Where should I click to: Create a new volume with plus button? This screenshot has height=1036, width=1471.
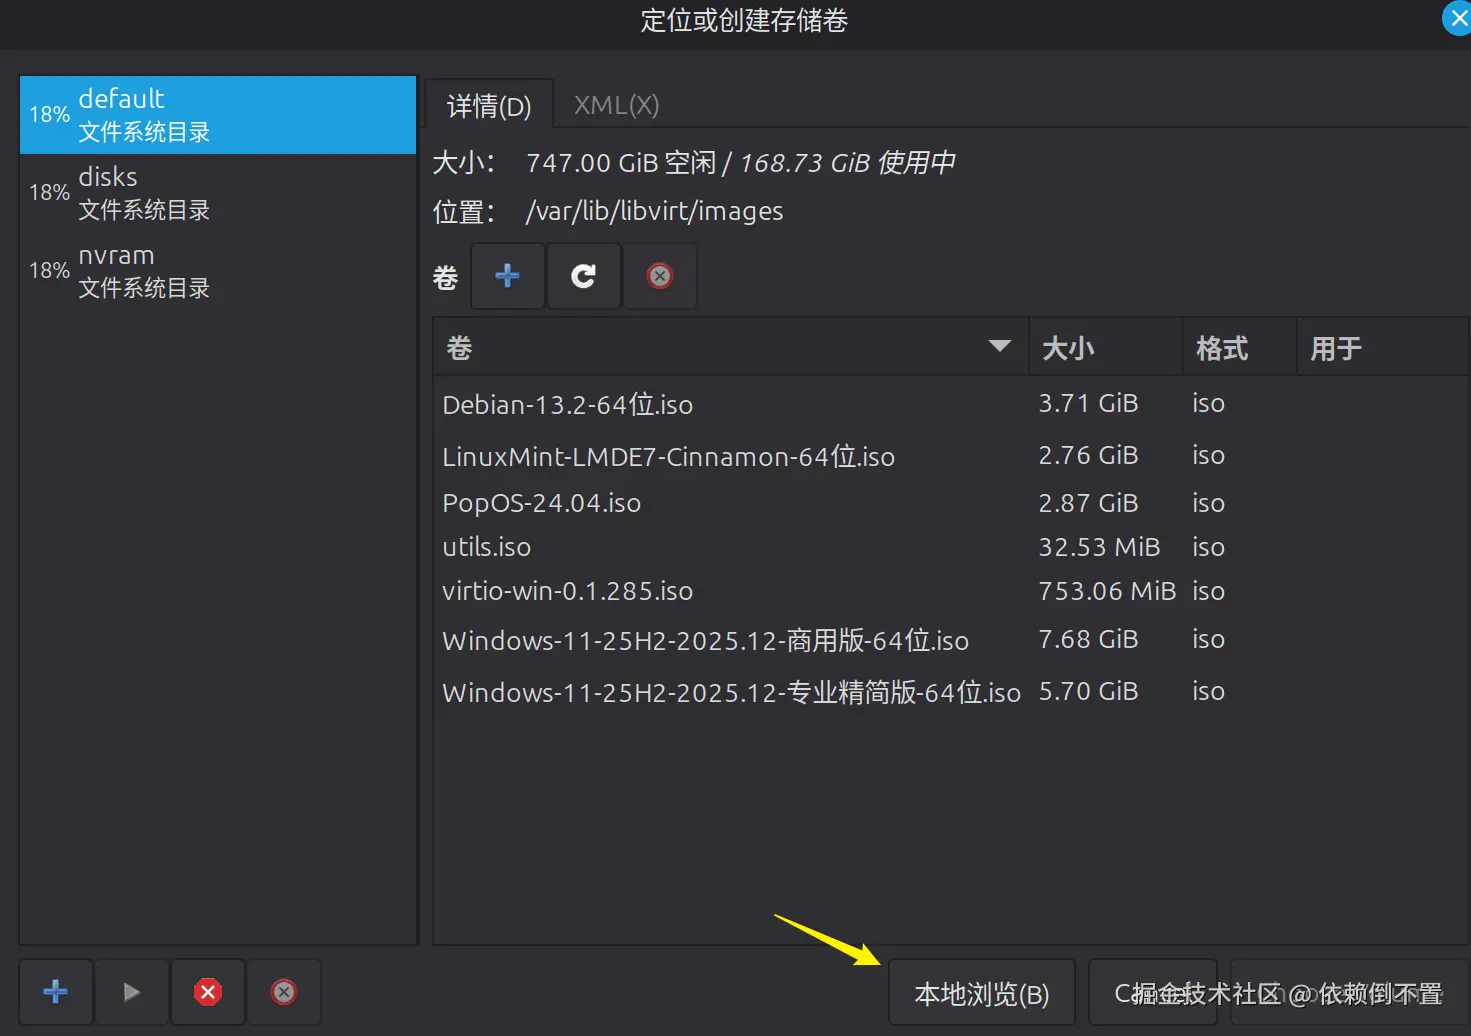coord(508,276)
